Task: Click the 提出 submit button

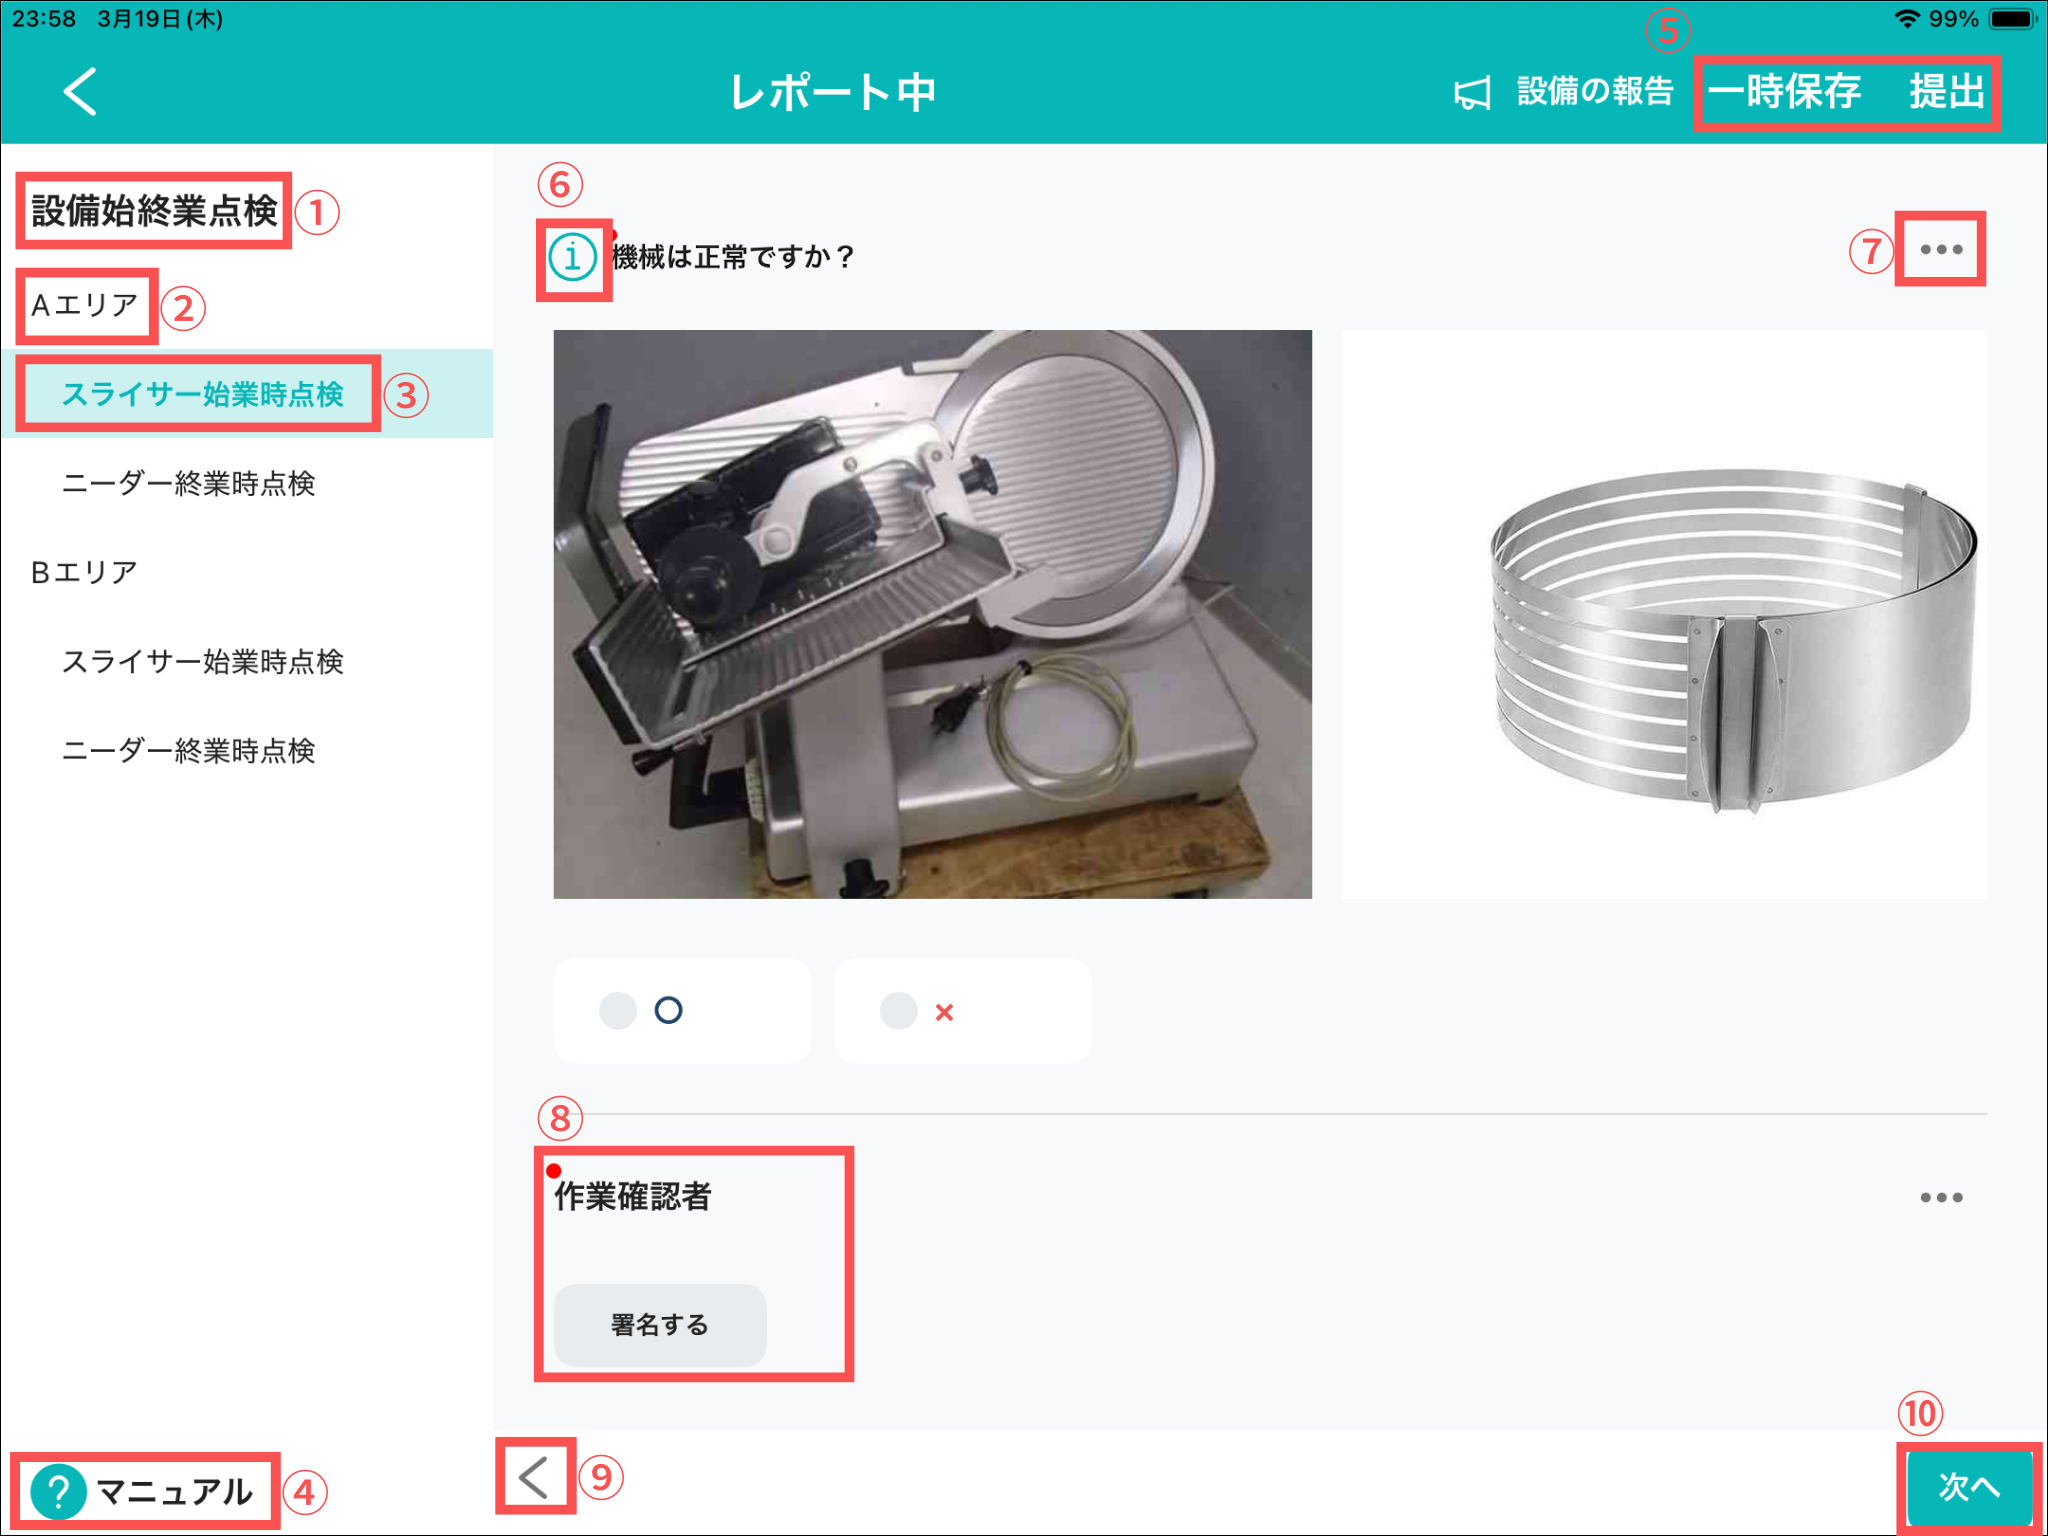Action: click(1946, 92)
